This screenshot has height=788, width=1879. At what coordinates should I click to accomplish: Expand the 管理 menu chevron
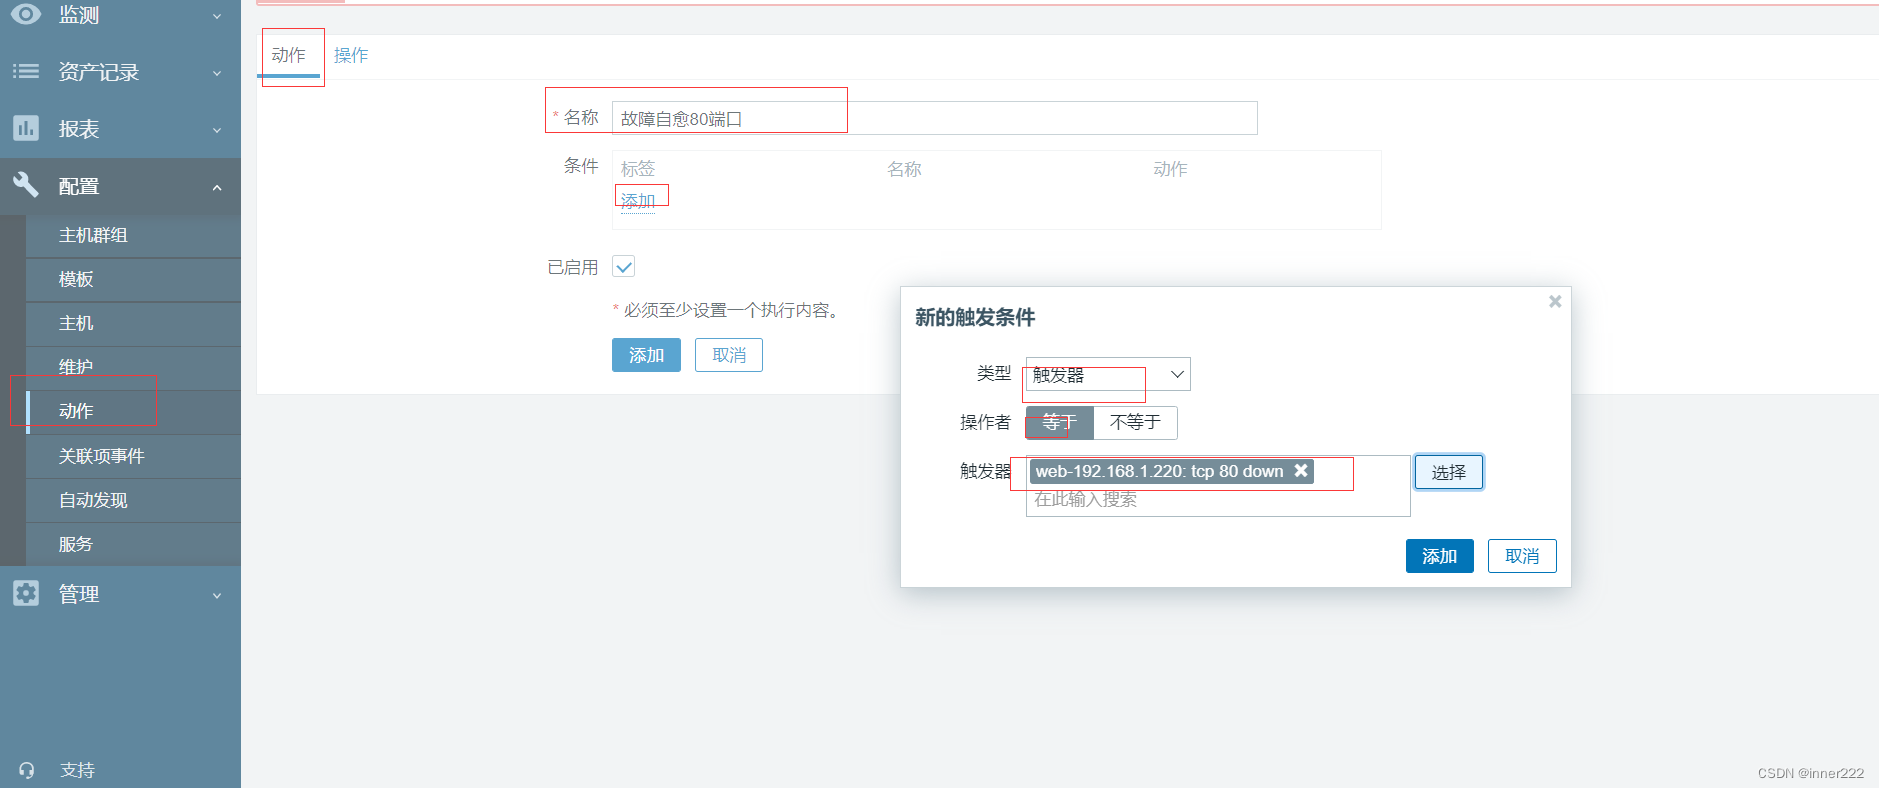tap(217, 595)
